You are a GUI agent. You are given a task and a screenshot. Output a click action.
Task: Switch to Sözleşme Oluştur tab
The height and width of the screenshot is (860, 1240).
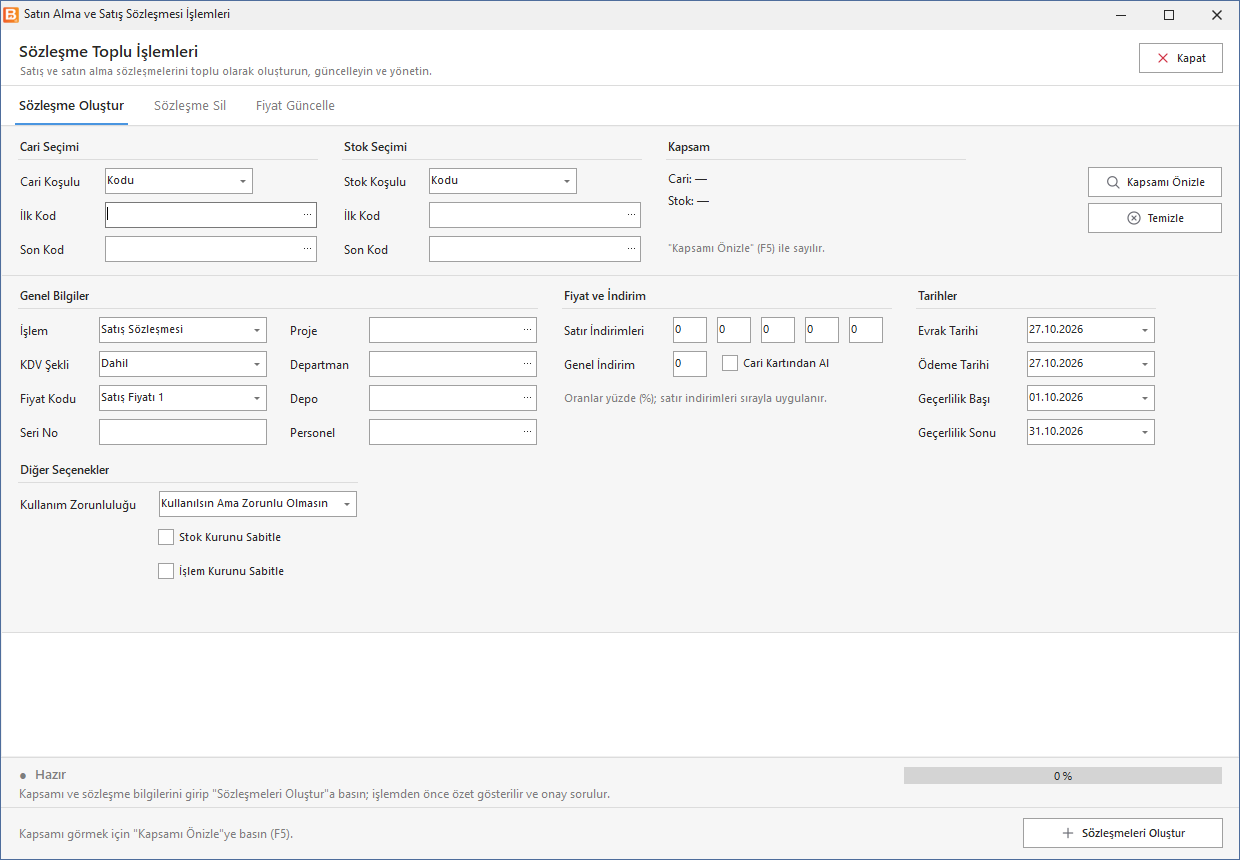(x=72, y=106)
